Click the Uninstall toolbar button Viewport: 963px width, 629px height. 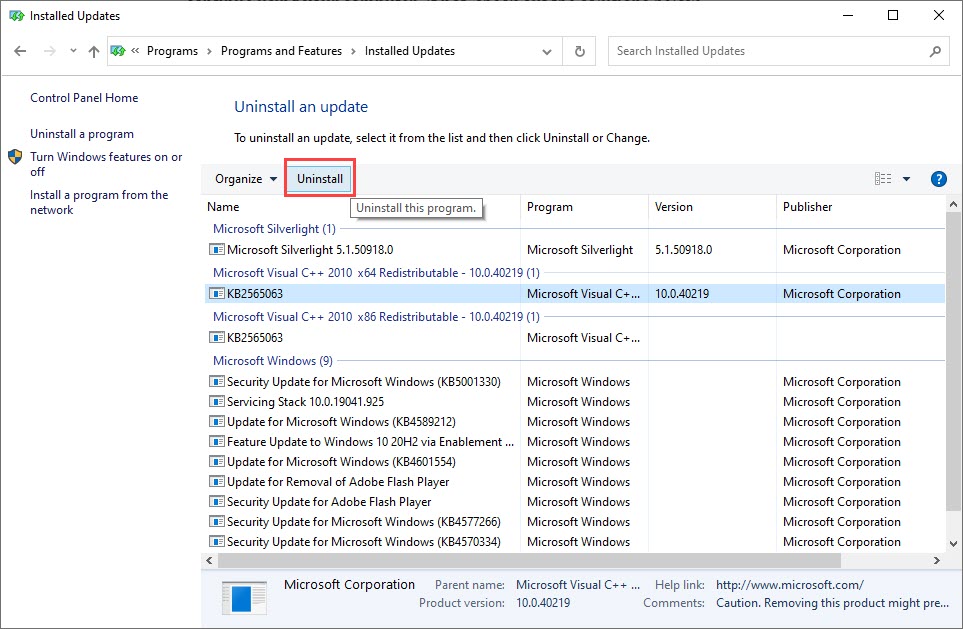[320, 179]
